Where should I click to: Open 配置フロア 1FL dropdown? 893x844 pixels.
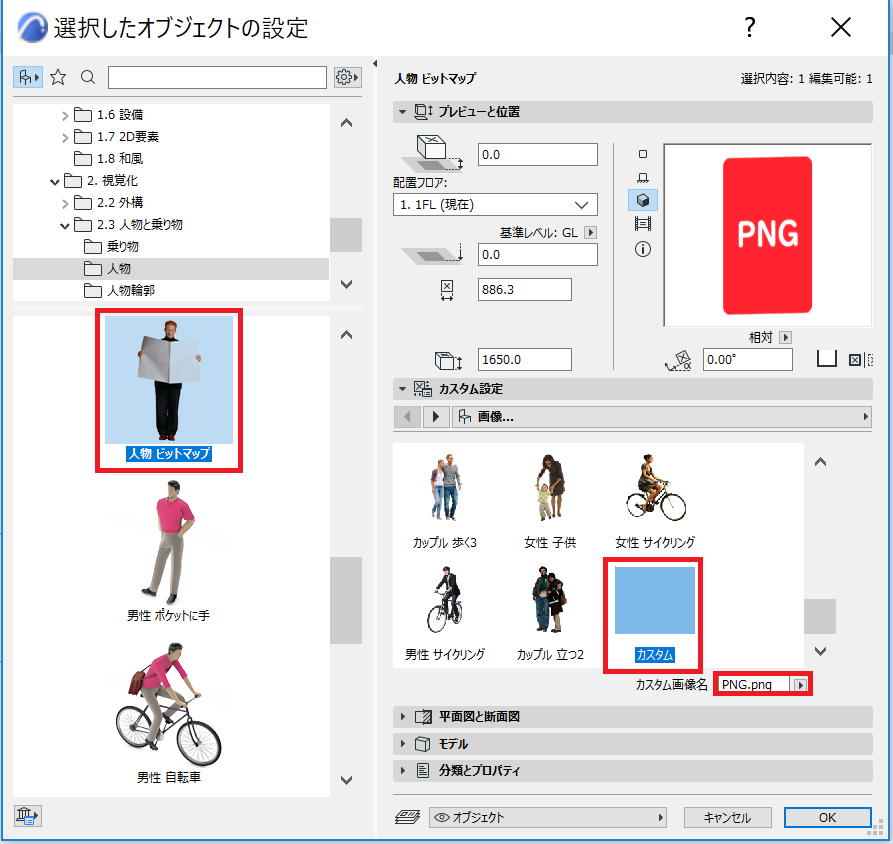click(495, 205)
